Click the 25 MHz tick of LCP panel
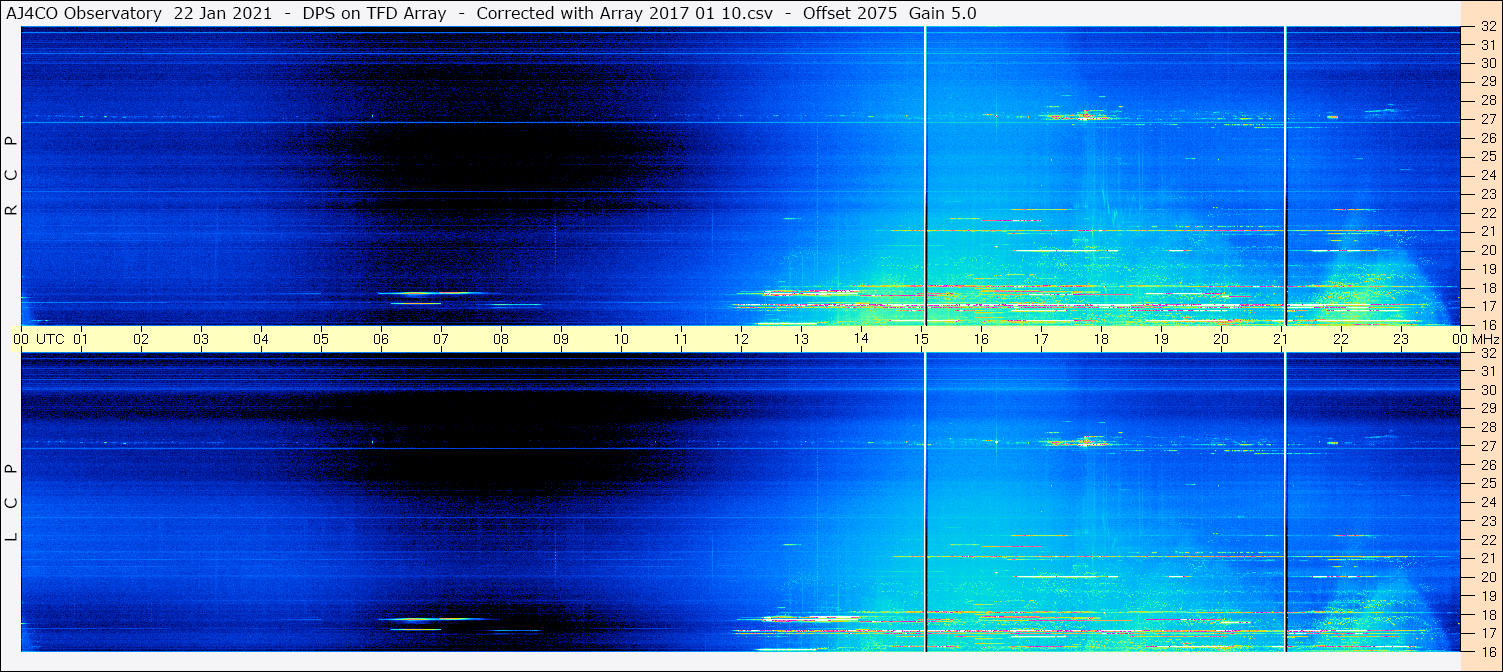The height and width of the screenshot is (672, 1503). 1487,484
